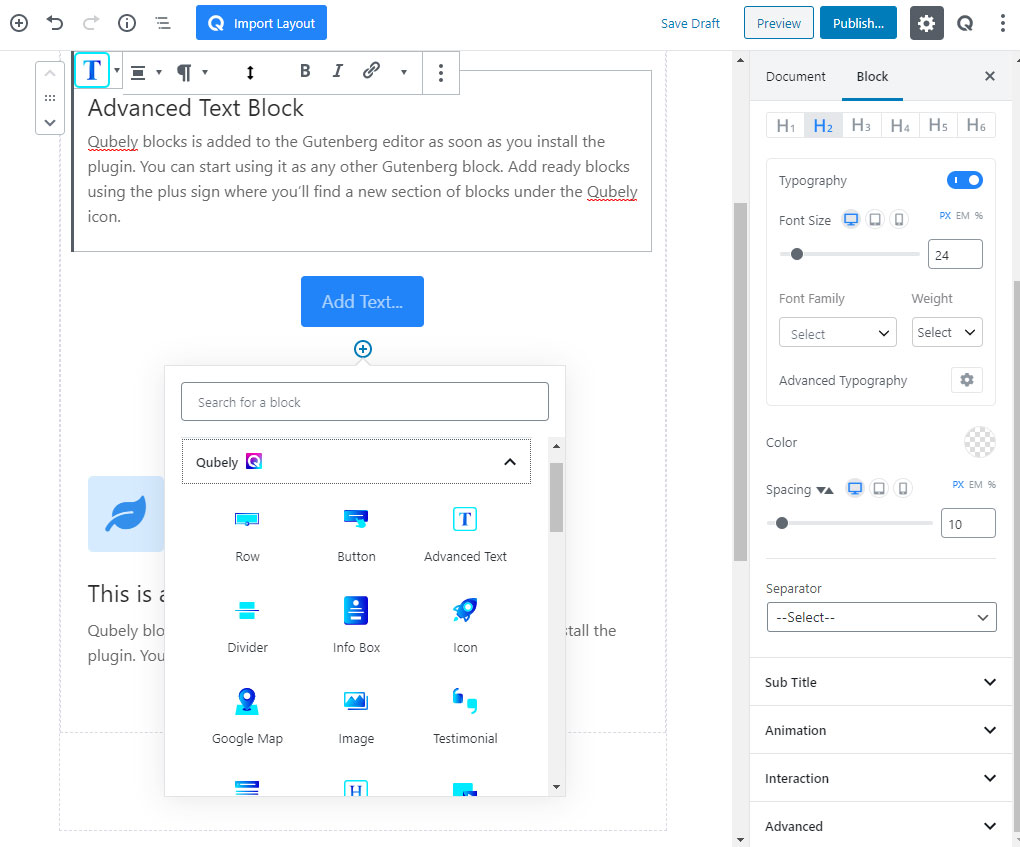Select H3 heading level
Viewport: 1020px width, 847px height.
(861, 126)
